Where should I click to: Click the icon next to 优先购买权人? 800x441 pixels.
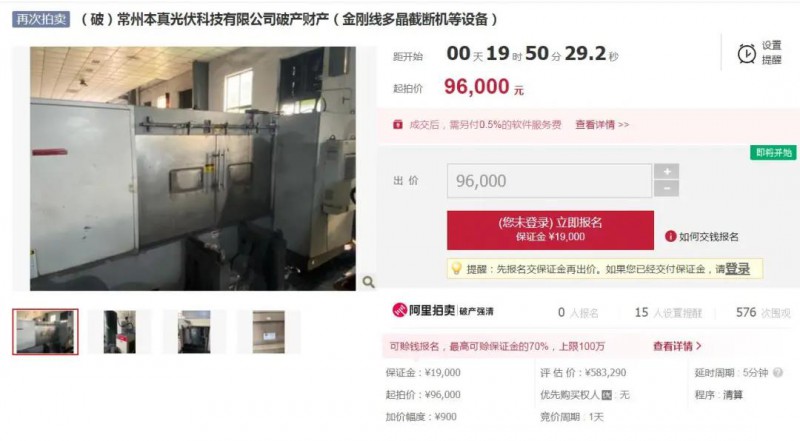607,395
